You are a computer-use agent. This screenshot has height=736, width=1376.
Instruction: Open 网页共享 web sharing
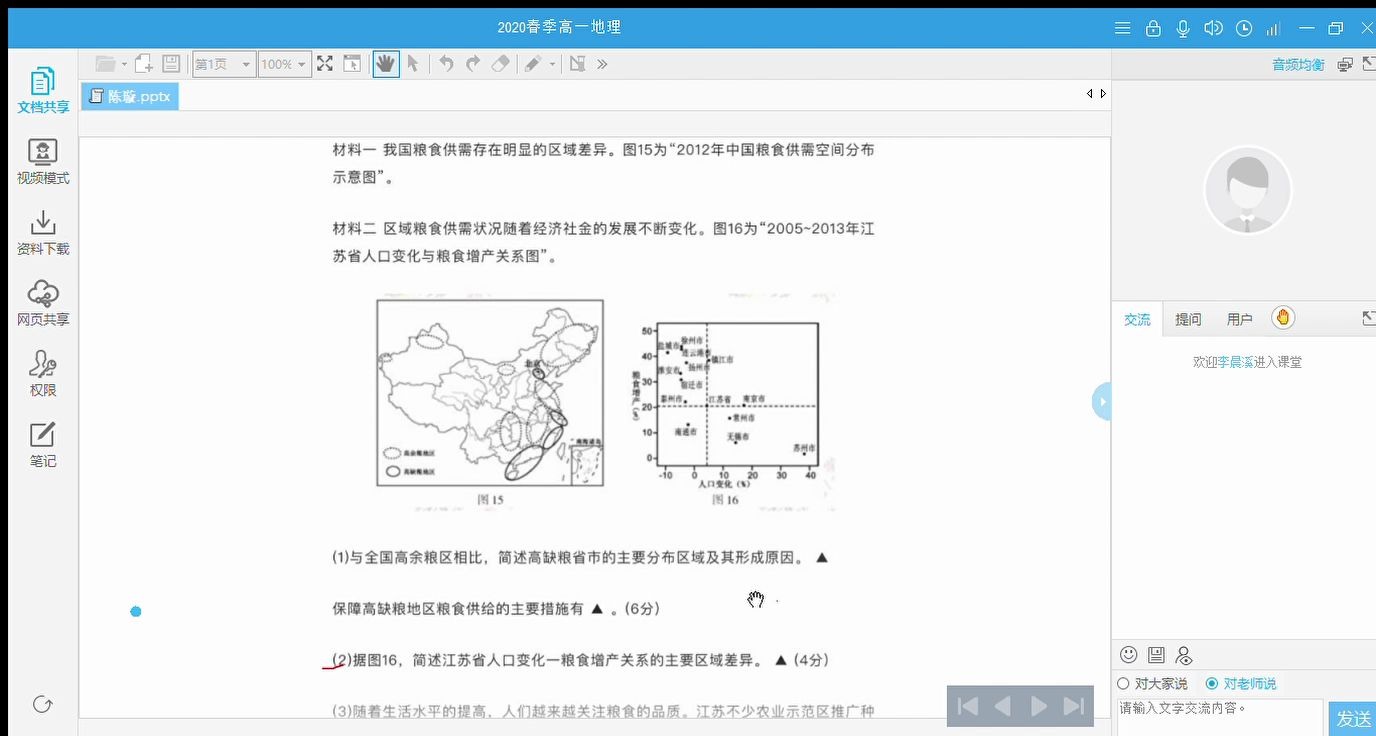click(43, 303)
